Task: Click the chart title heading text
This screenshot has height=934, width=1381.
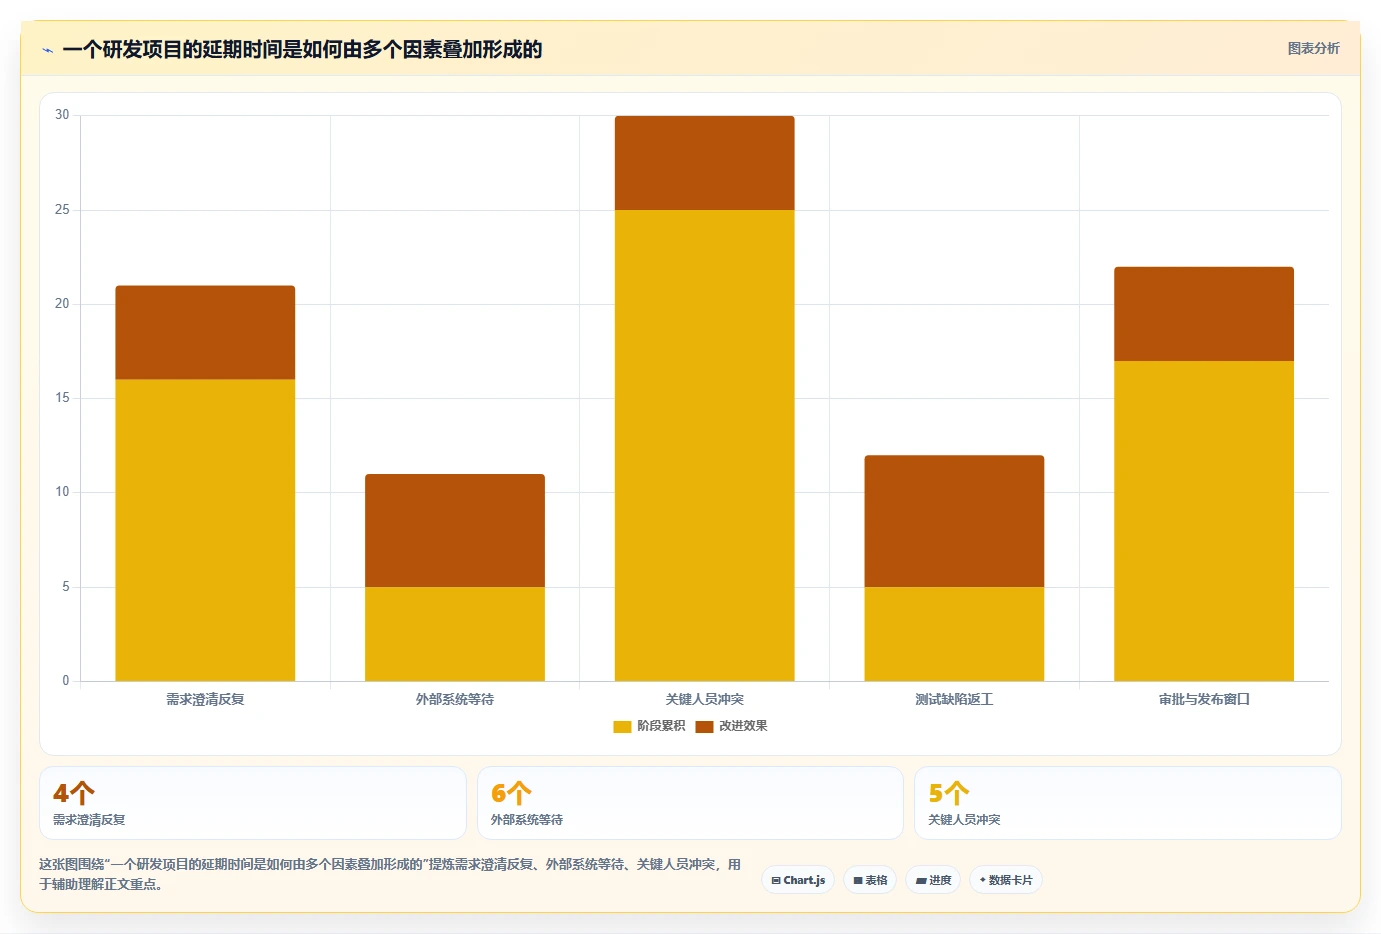Action: click(302, 49)
